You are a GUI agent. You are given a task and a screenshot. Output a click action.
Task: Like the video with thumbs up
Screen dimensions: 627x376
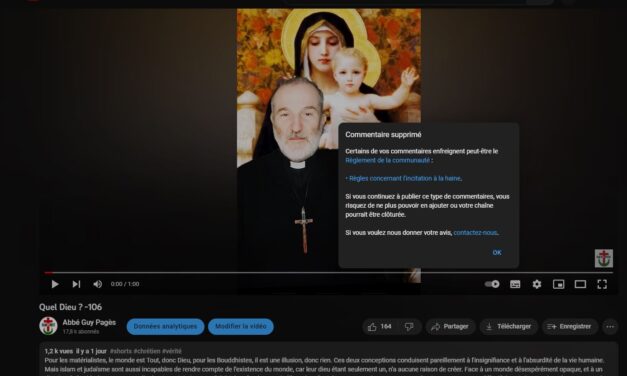pos(379,327)
